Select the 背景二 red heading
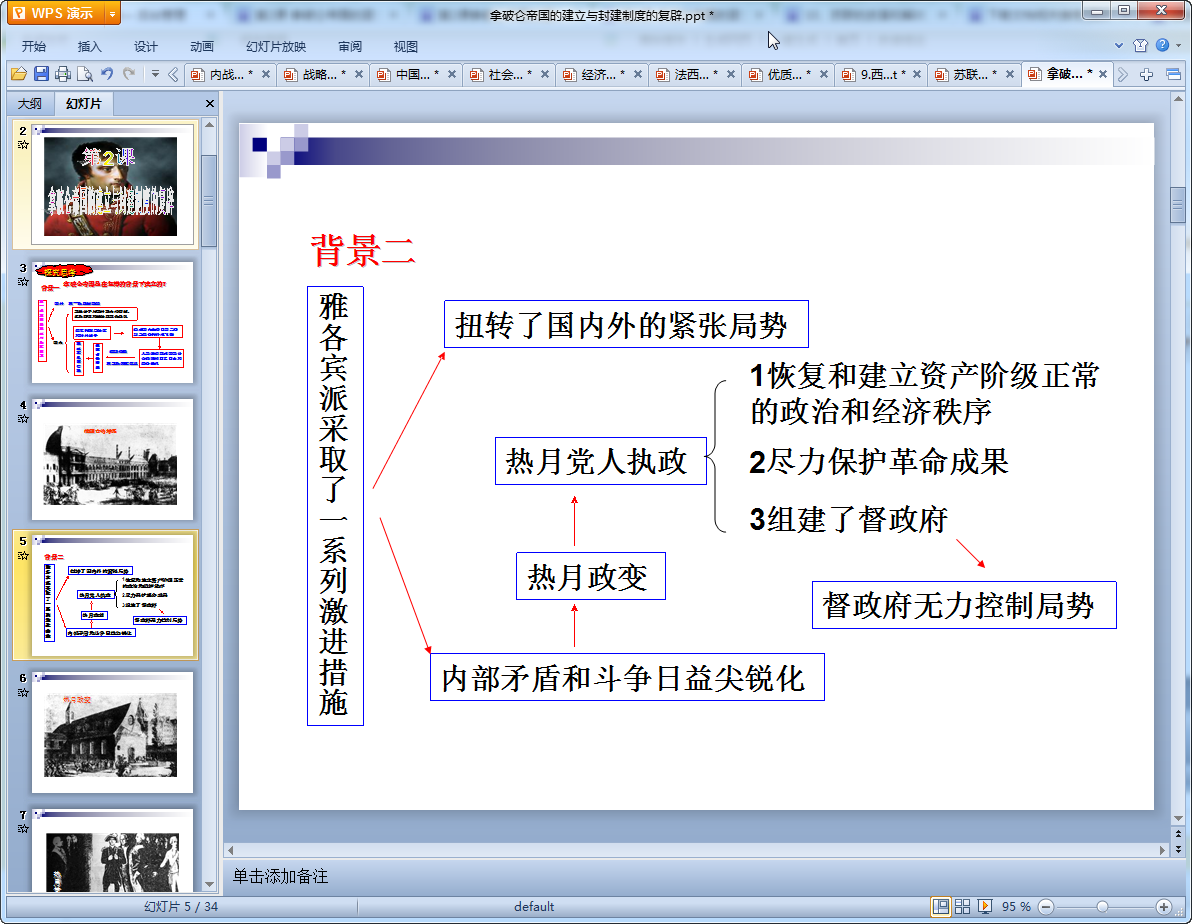 tap(363, 250)
